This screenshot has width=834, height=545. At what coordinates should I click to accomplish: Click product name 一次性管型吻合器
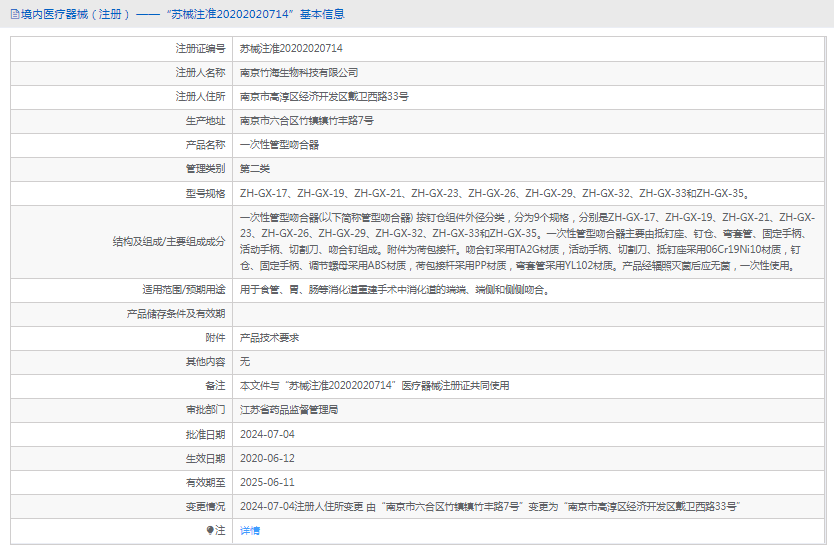pyautogui.click(x=279, y=145)
